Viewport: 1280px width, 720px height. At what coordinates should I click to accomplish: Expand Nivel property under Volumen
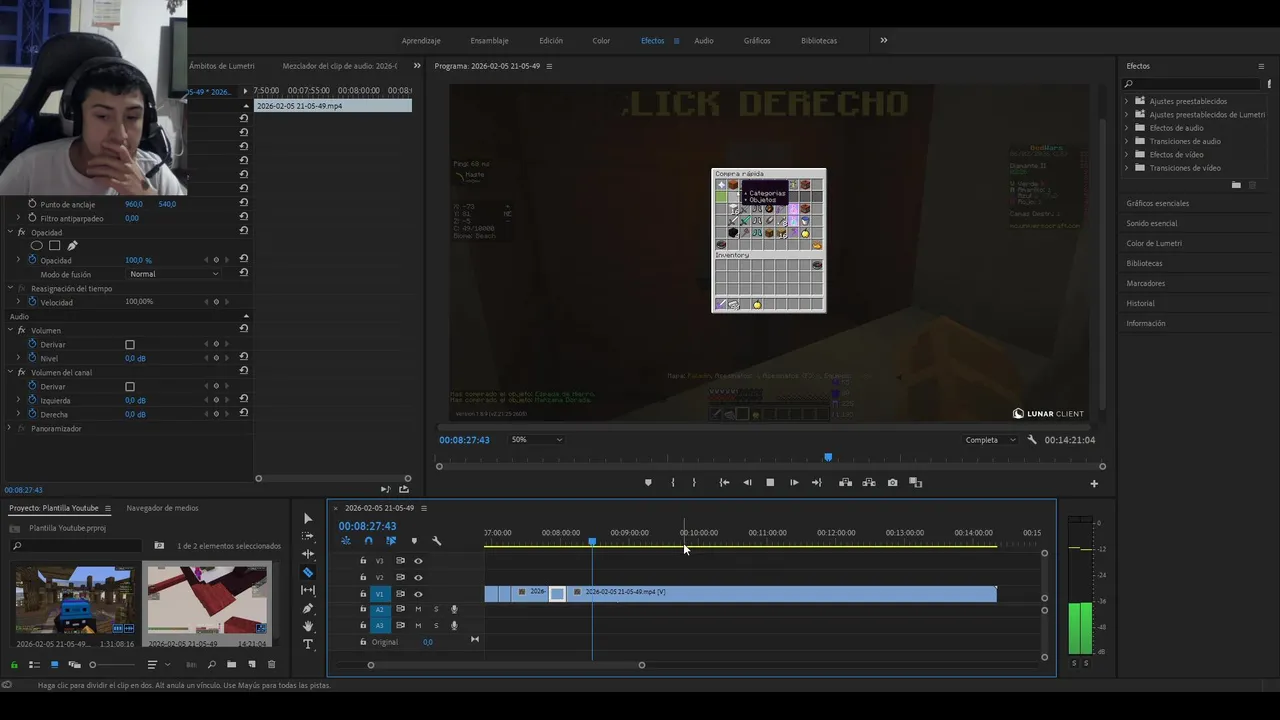point(18,358)
